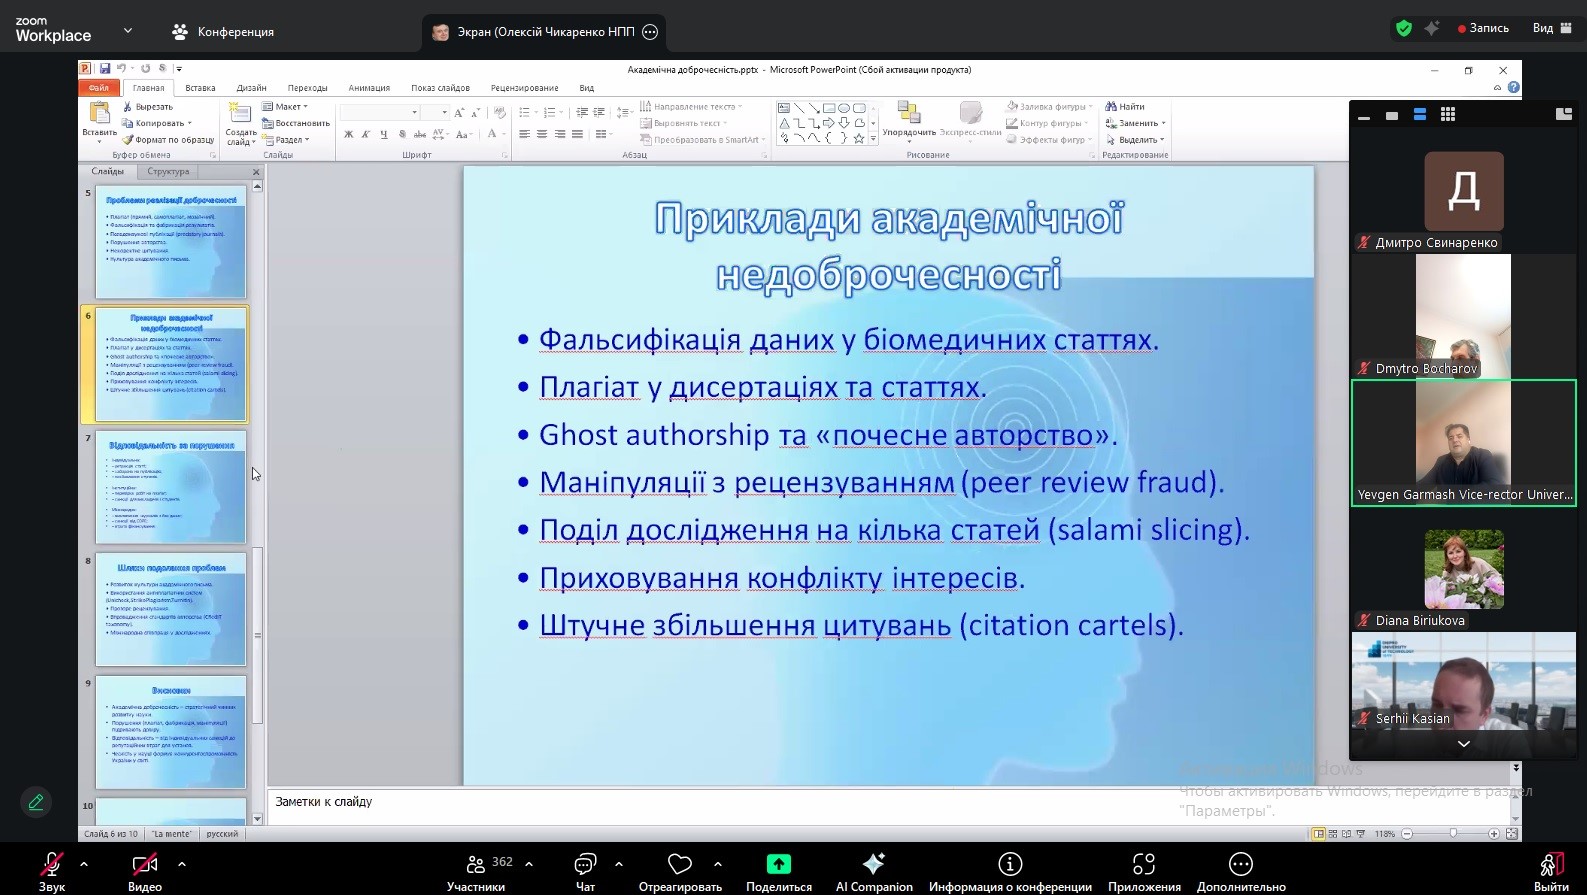Click the green Share screen button
This screenshot has height=895, width=1587.
[778, 865]
